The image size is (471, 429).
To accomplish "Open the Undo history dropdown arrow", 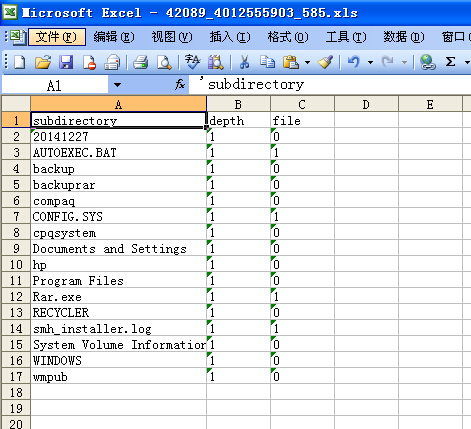I will [370, 62].
